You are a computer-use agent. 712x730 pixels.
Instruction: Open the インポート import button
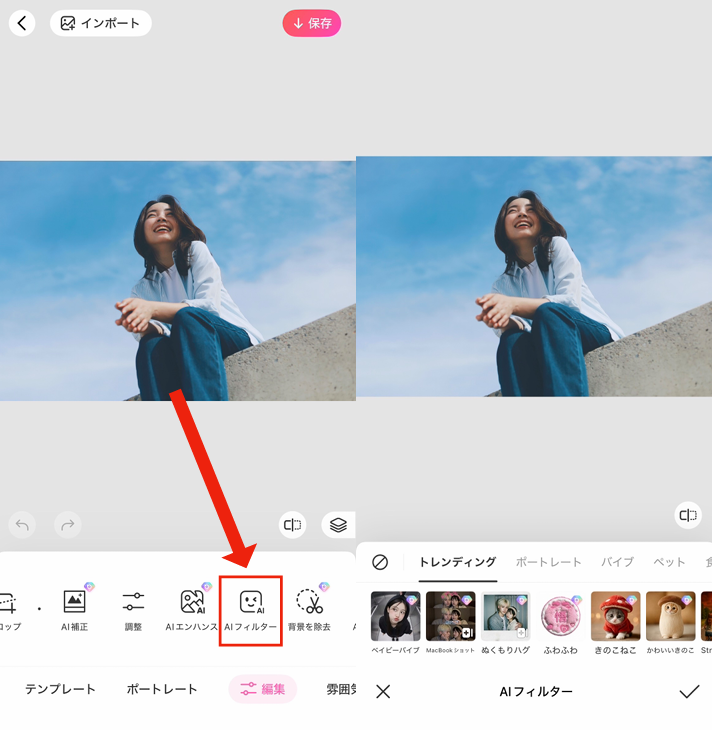[x=101, y=23]
